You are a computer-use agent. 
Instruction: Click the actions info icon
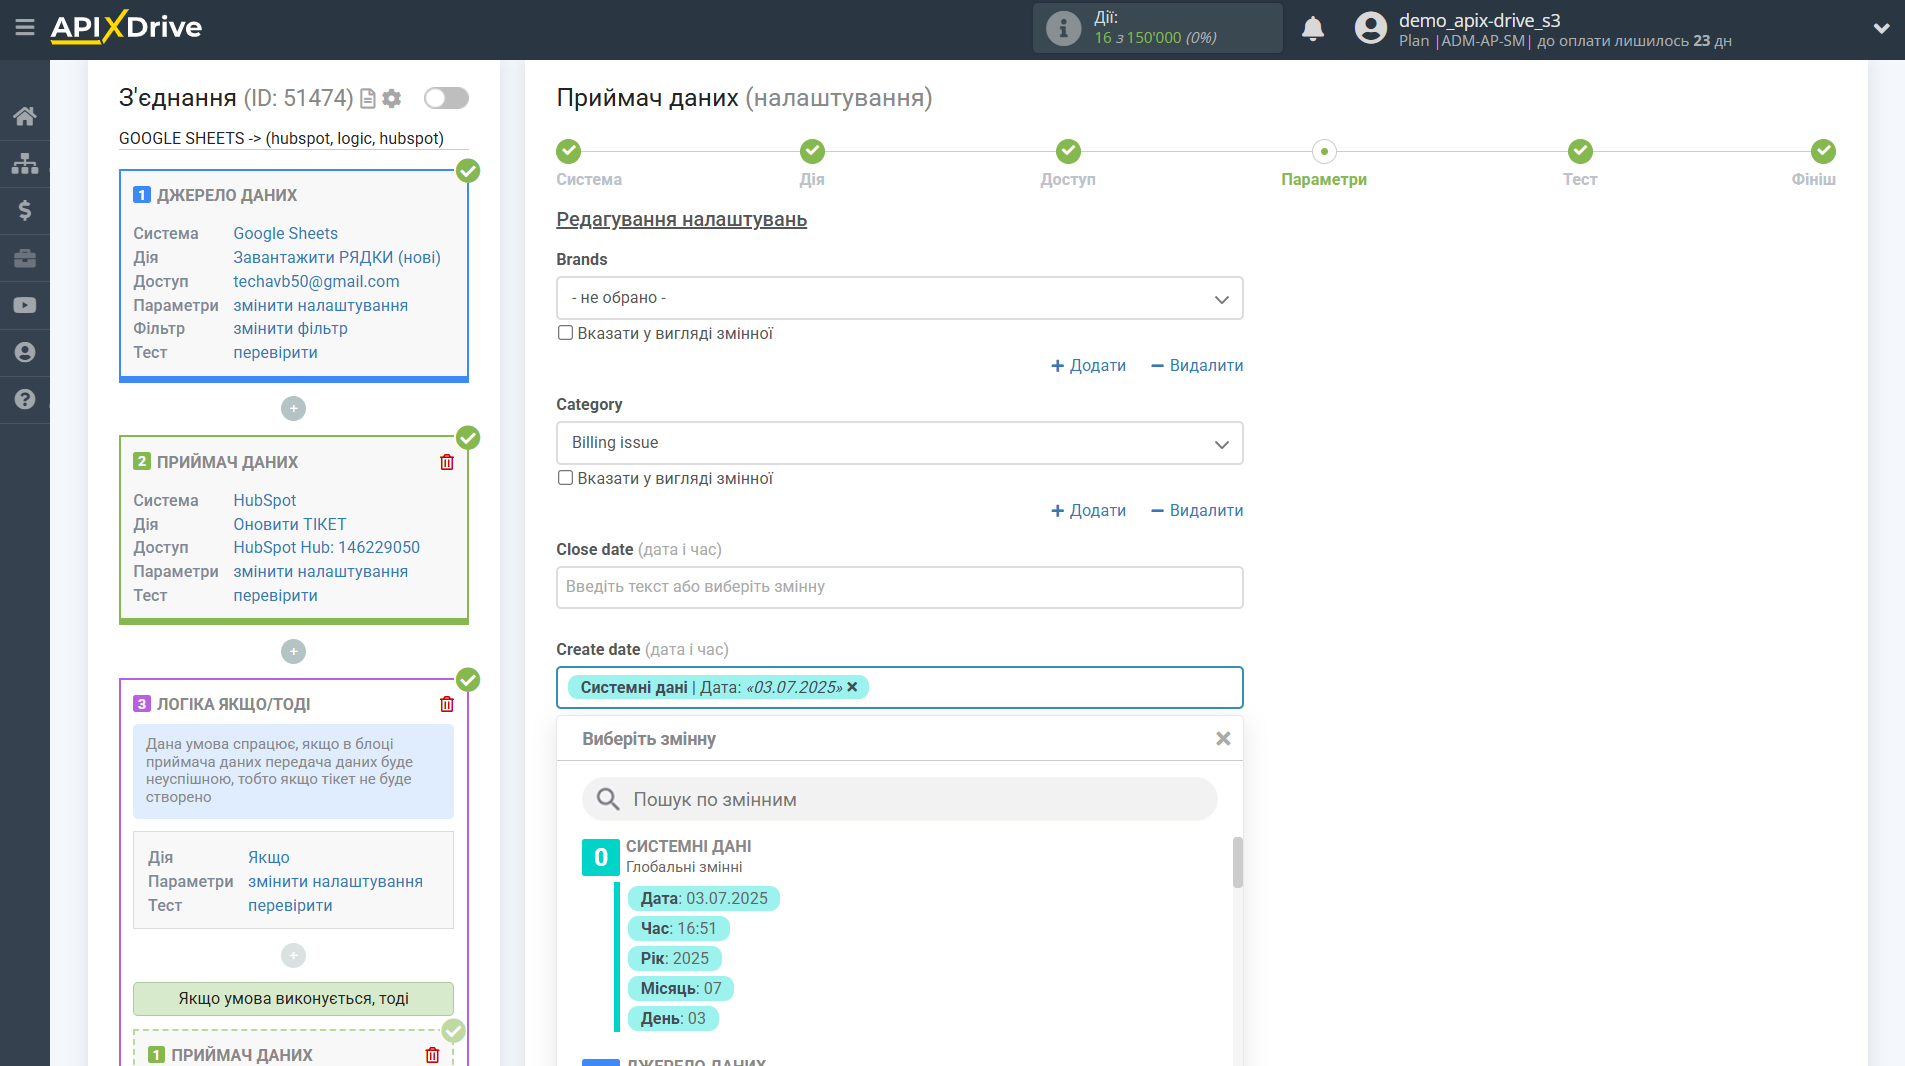[x=1063, y=28]
